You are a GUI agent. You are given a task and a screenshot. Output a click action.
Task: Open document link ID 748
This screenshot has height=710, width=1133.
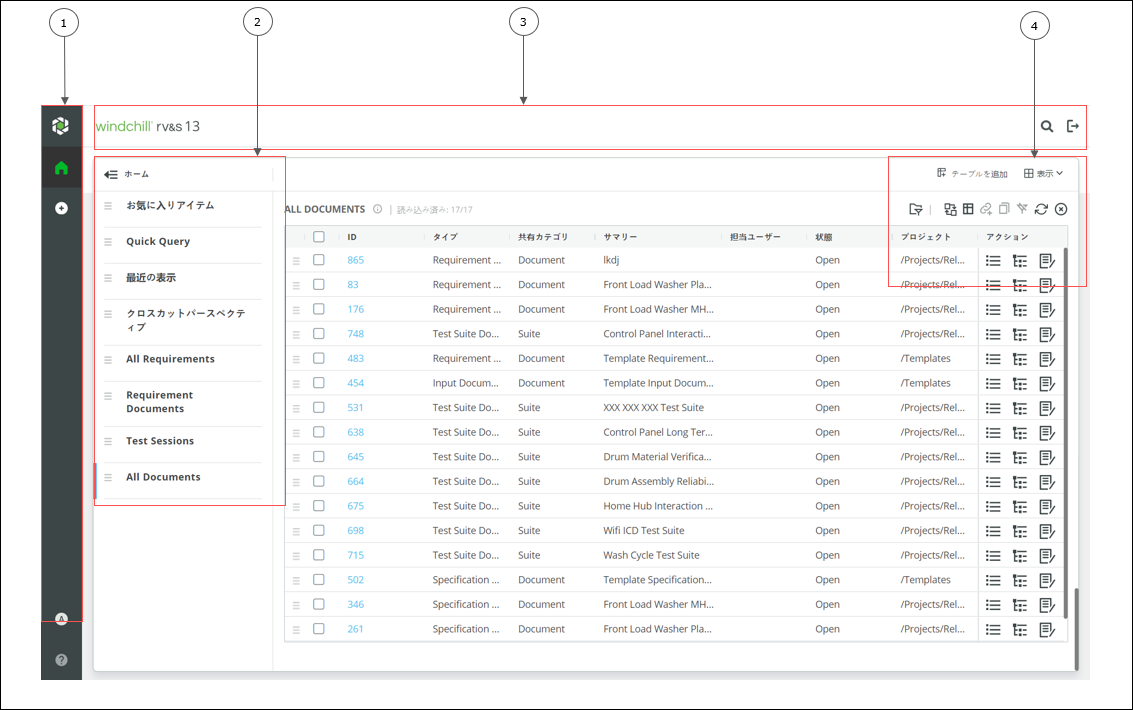pos(356,334)
